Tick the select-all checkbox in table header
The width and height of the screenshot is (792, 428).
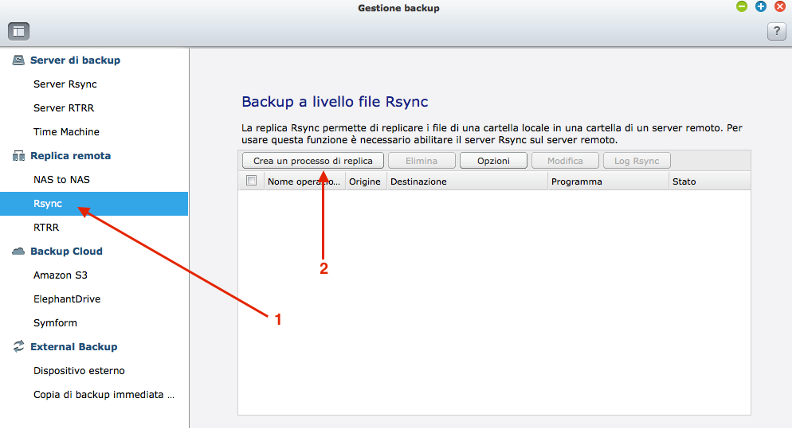(x=251, y=181)
